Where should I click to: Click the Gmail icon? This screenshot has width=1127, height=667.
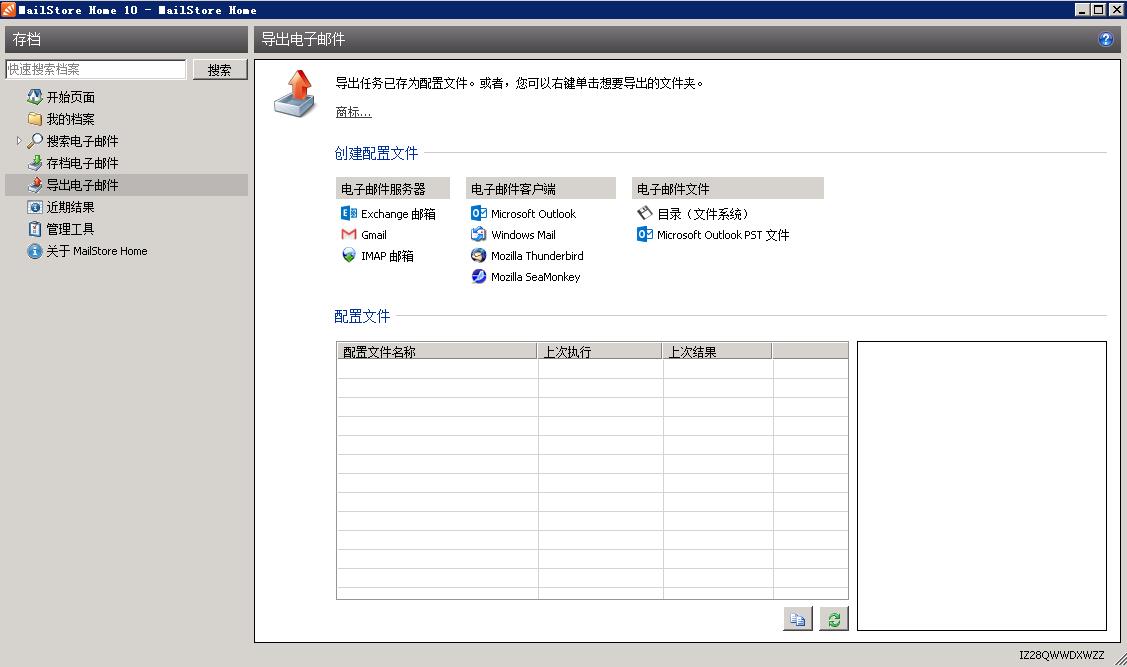349,234
